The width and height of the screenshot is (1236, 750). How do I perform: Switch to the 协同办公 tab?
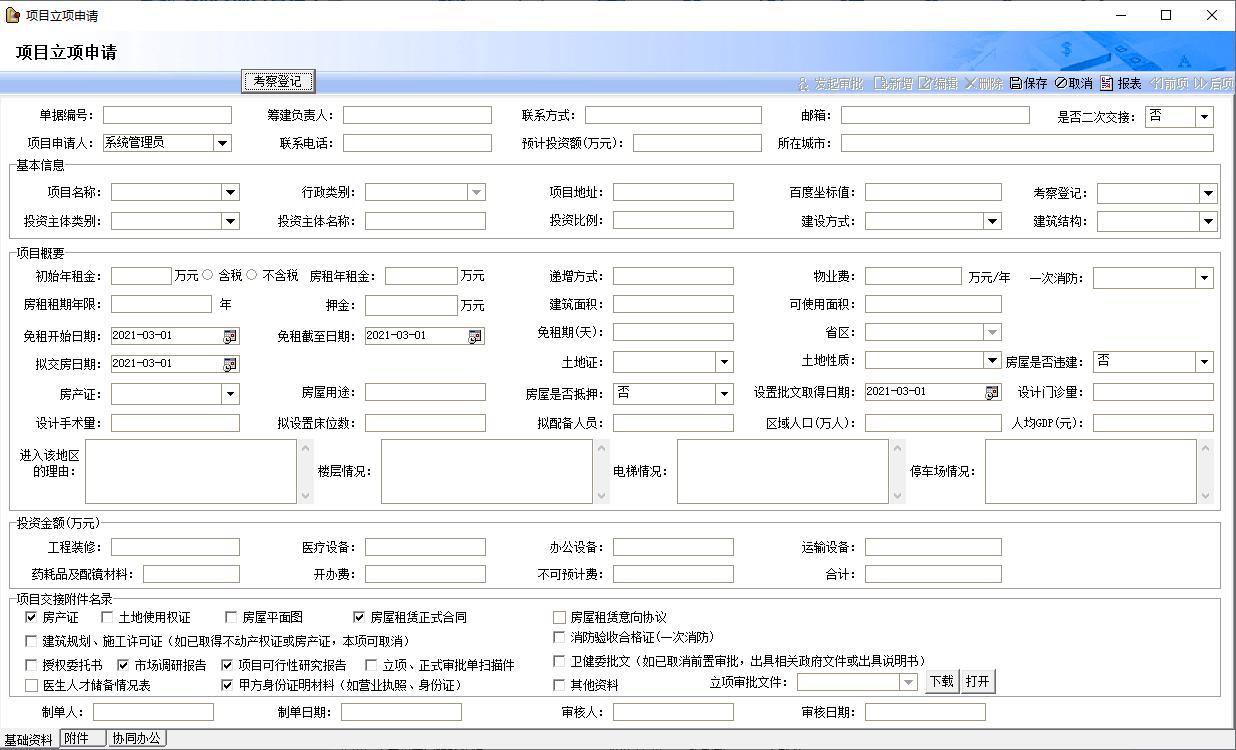click(136, 739)
